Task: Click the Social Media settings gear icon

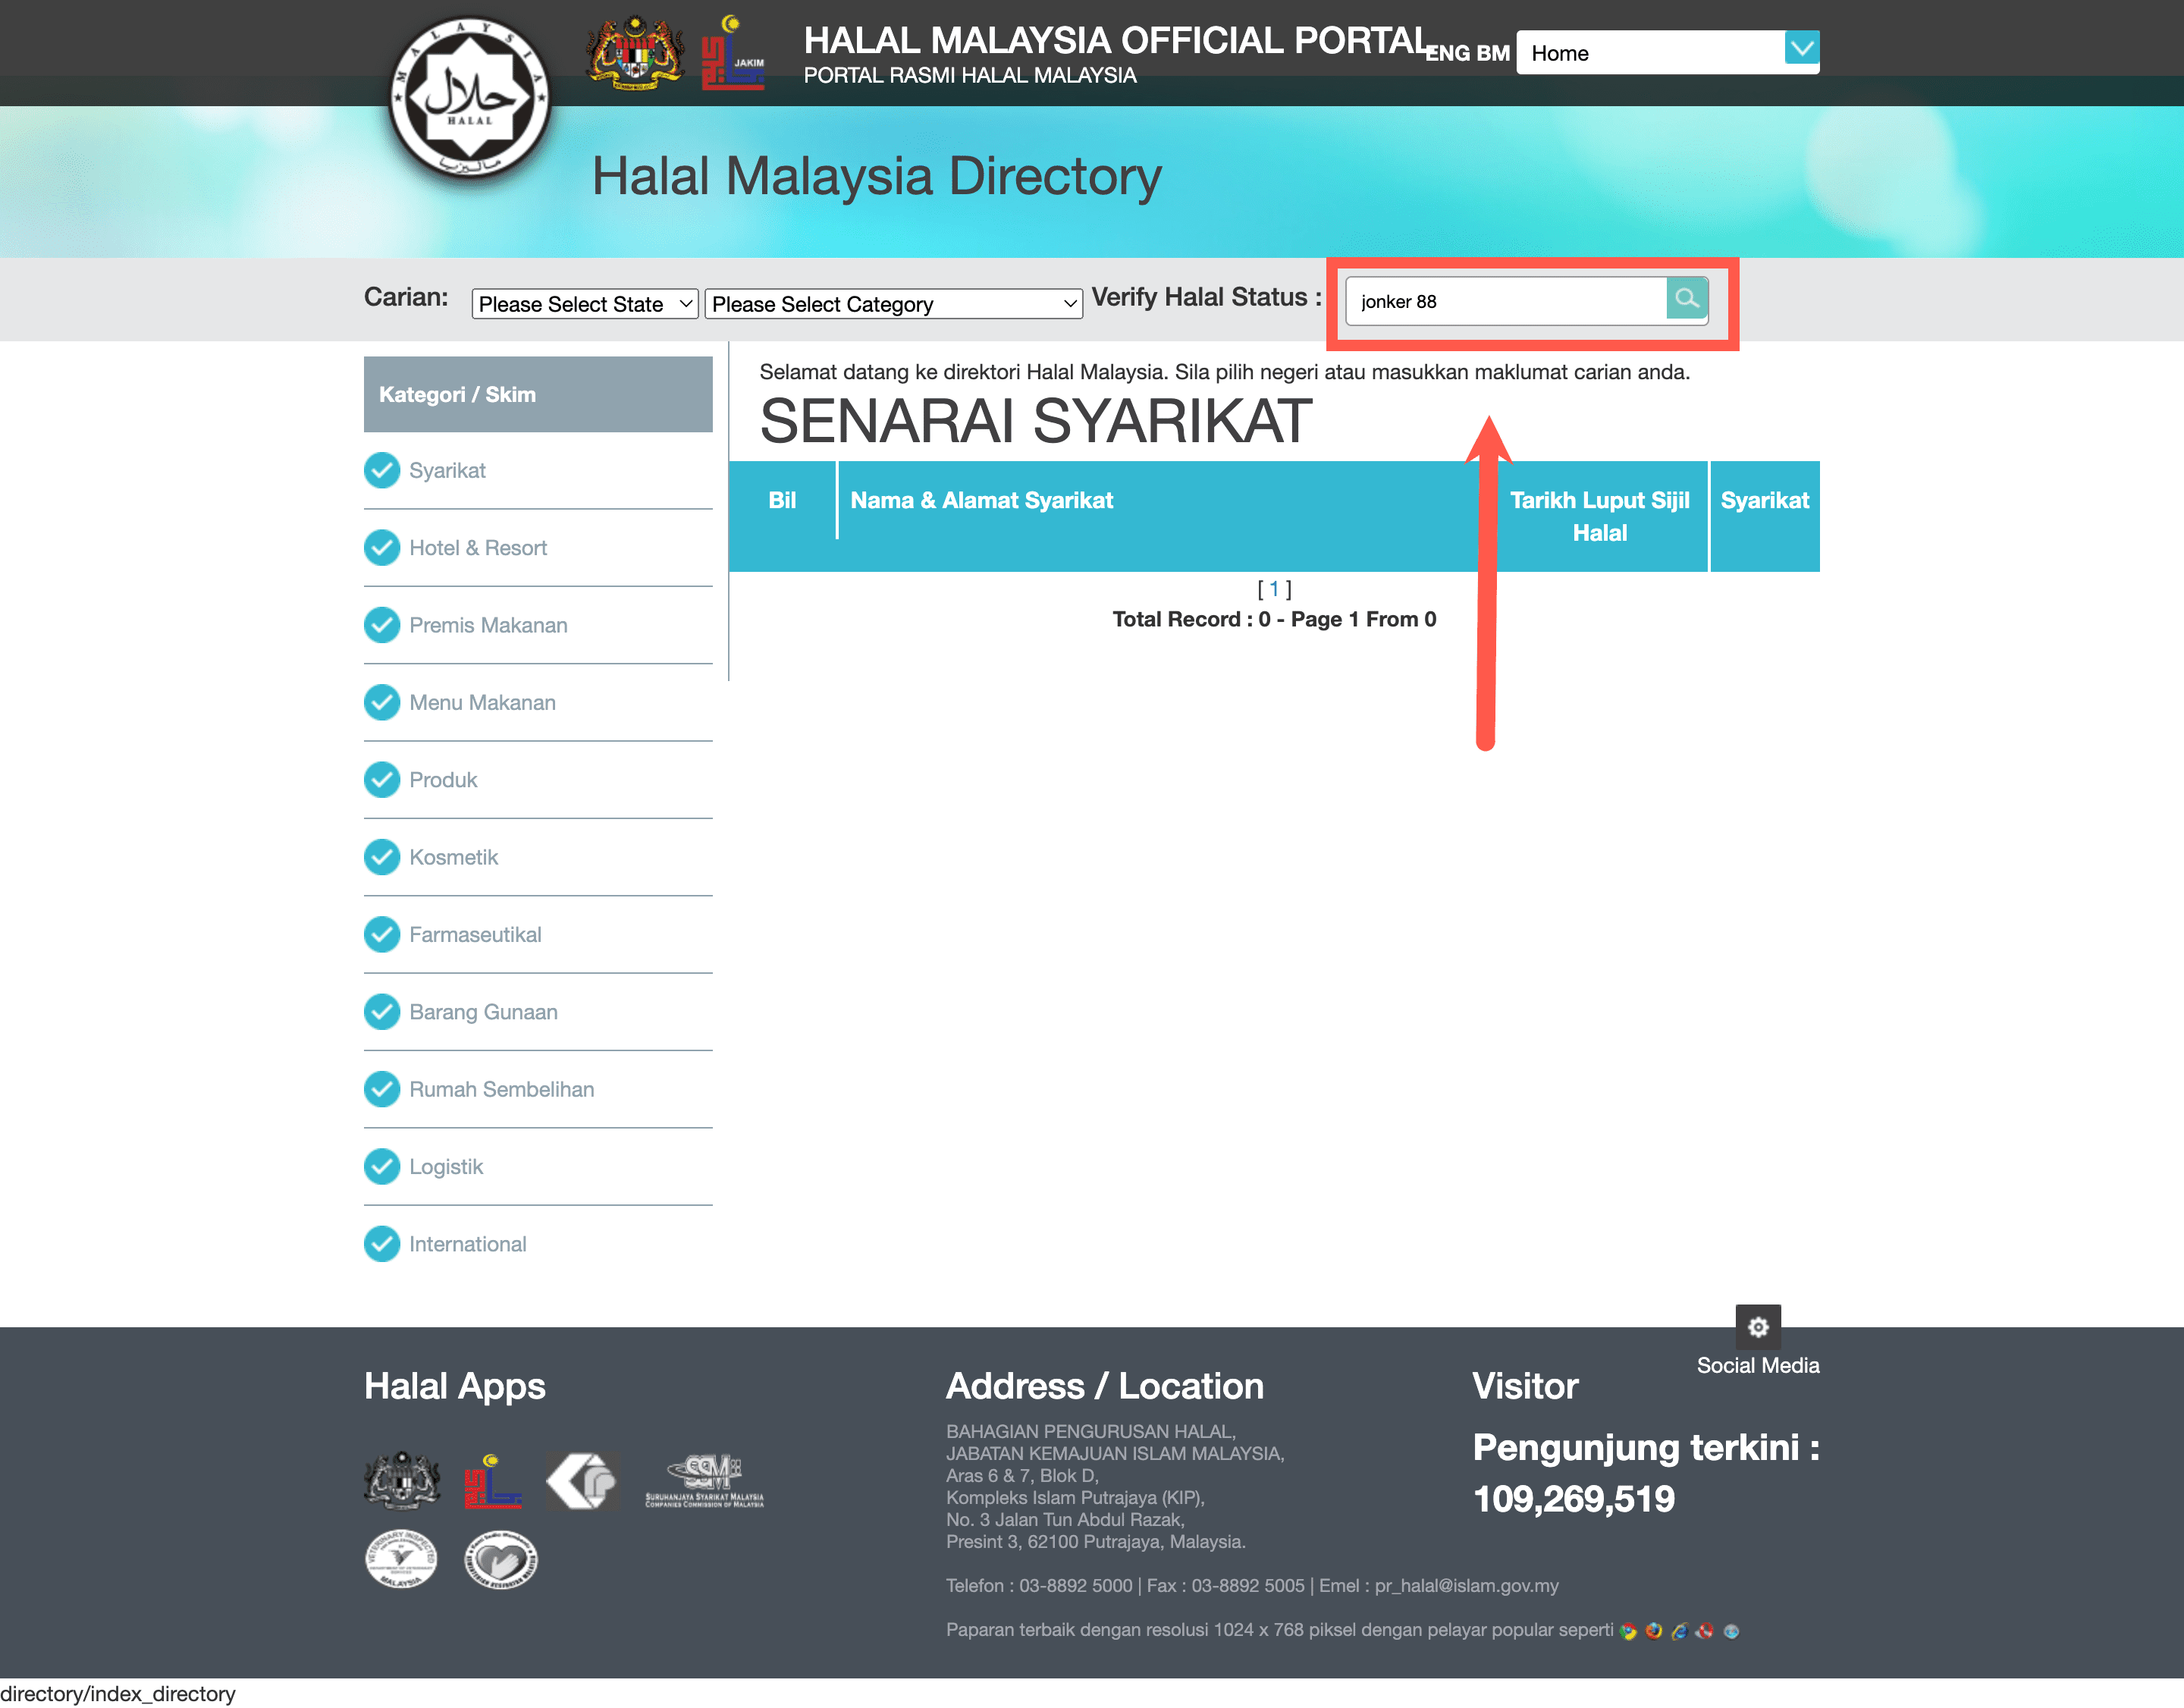Action: point(1759,1327)
